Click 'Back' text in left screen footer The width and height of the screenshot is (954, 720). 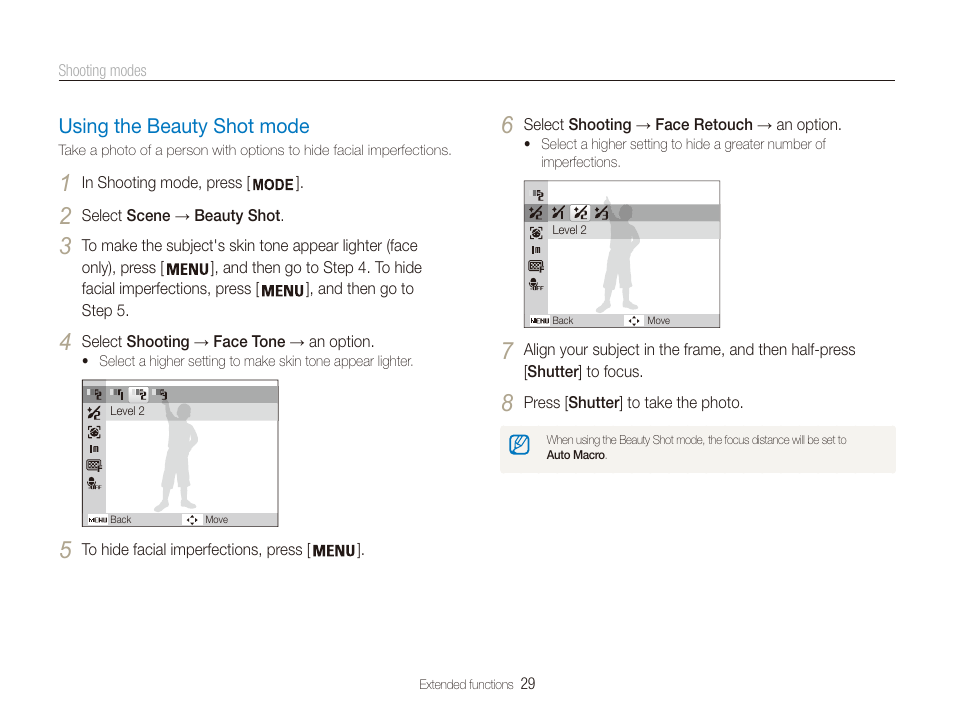120,520
